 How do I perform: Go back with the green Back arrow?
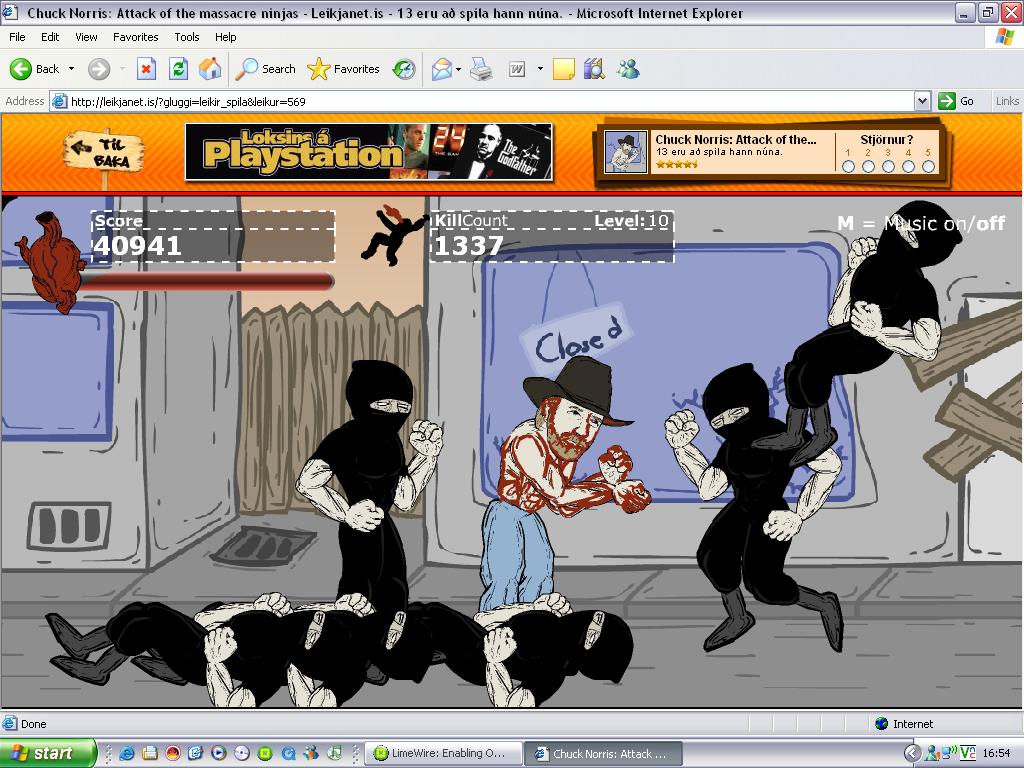[x=34, y=69]
